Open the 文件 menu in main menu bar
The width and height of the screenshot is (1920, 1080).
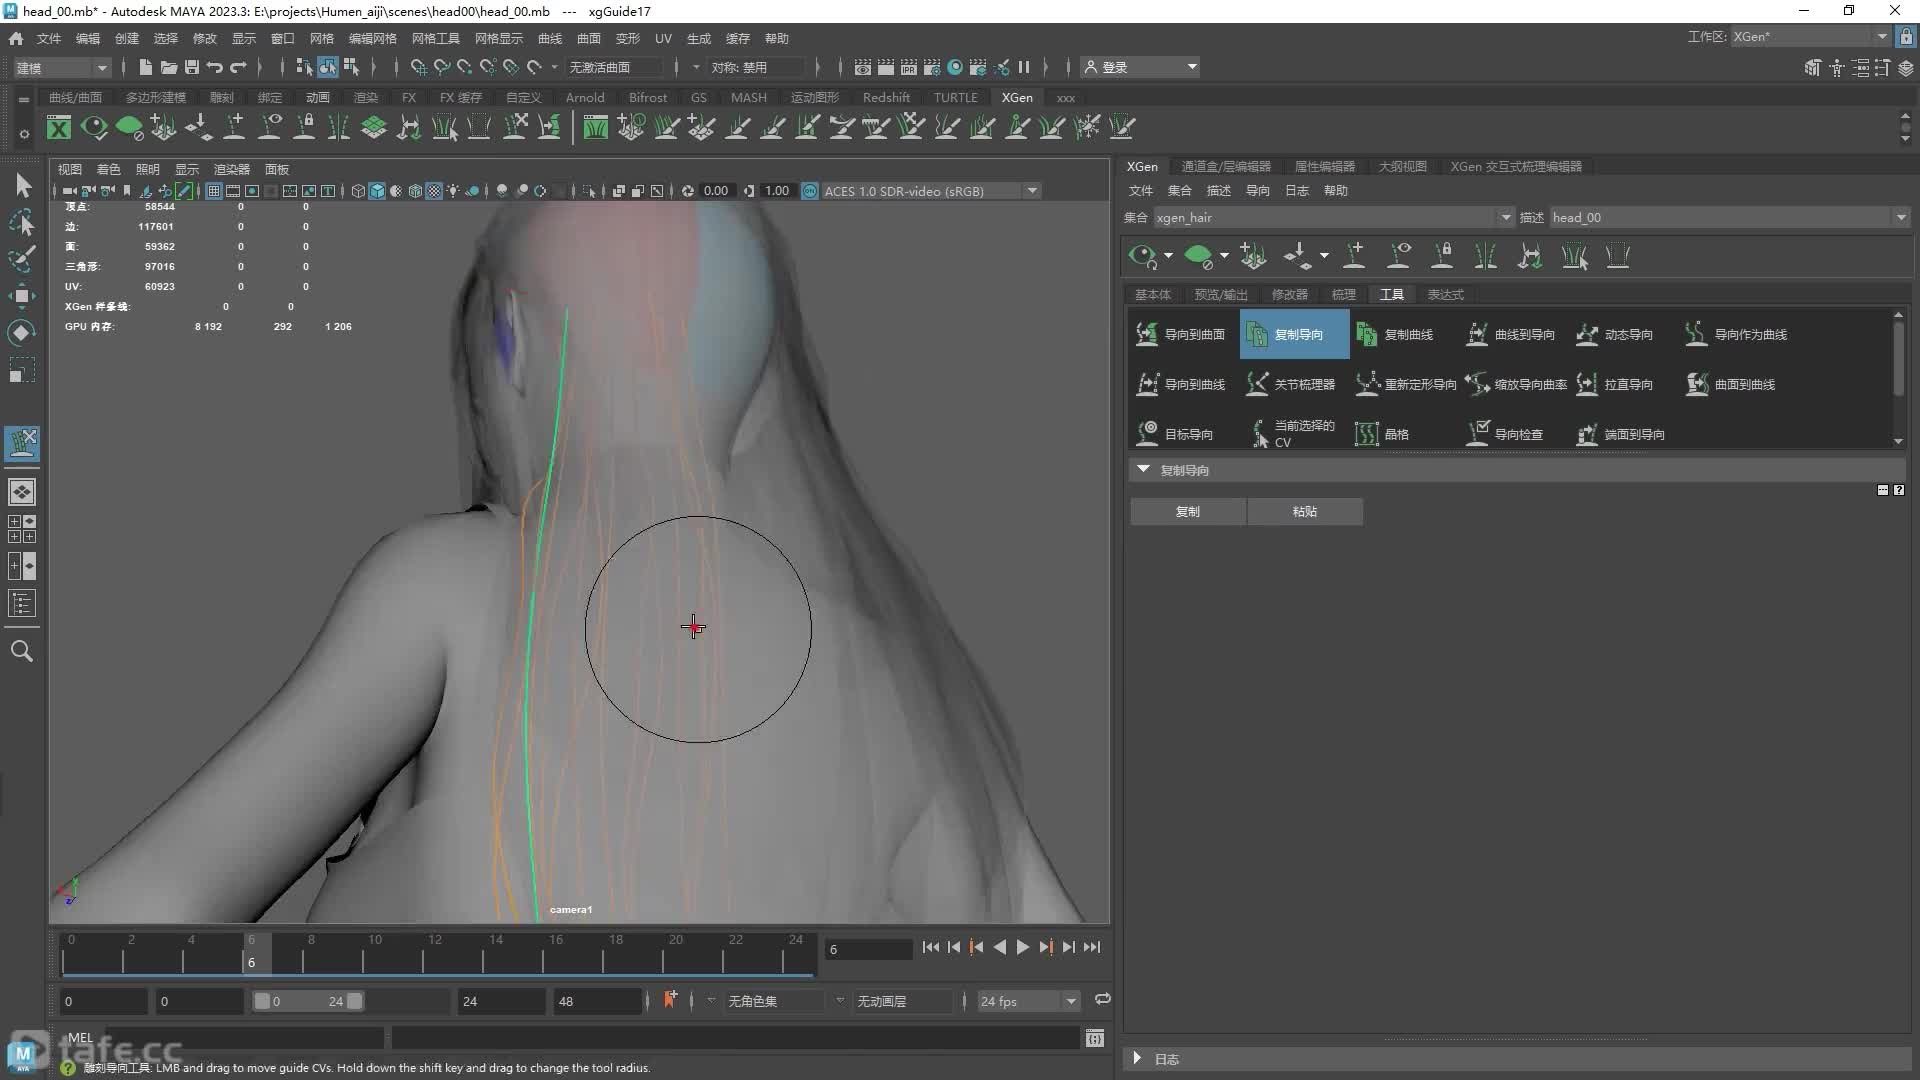(x=49, y=38)
